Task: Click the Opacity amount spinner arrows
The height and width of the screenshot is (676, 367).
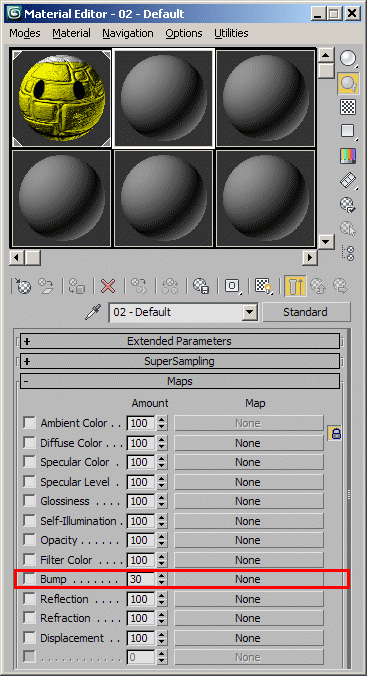Action: 162,540
